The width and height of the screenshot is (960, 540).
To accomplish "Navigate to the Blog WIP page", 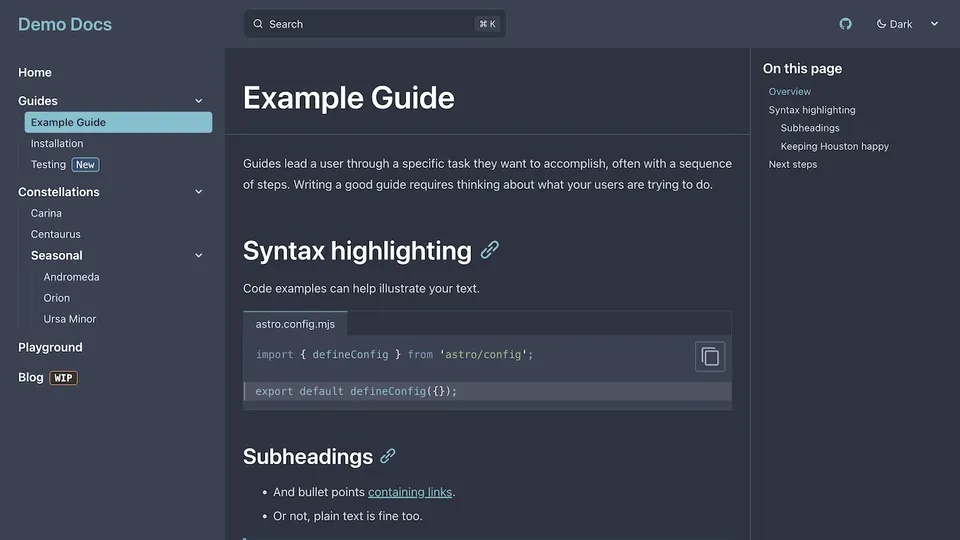I will 31,378.
